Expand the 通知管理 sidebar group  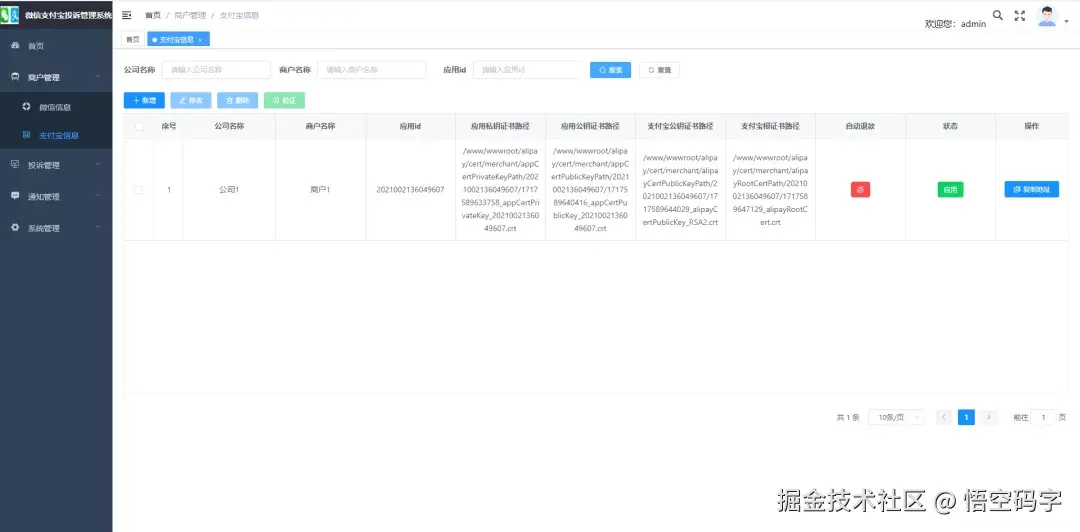click(56, 196)
